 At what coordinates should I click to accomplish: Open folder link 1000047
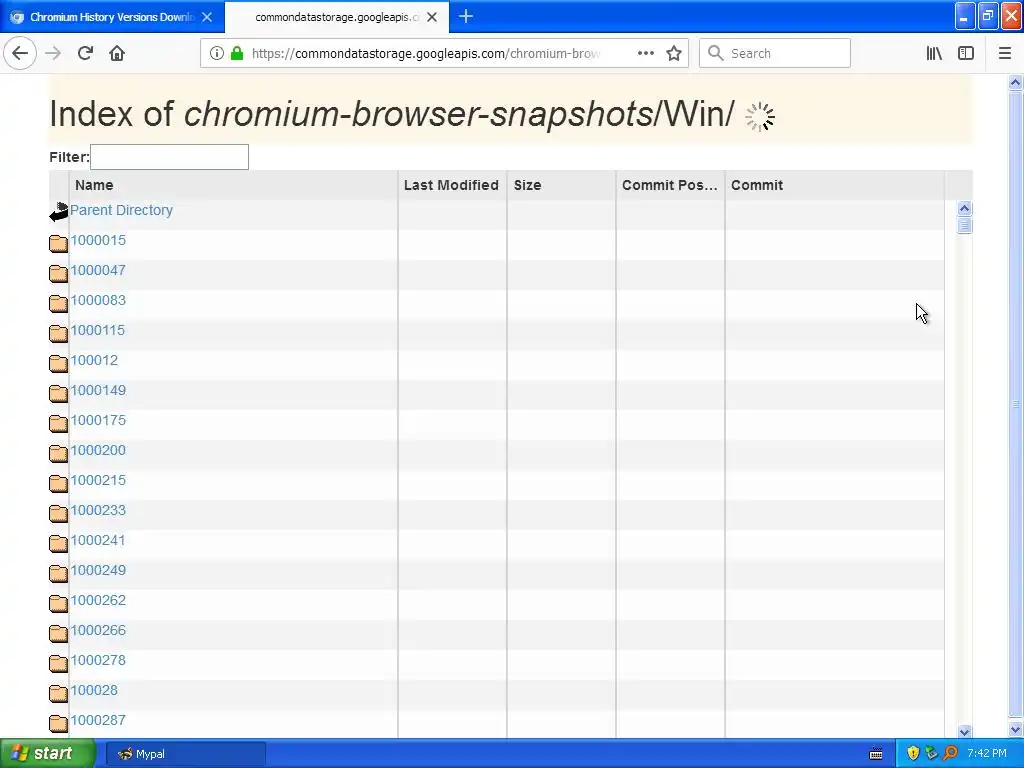tap(98, 270)
